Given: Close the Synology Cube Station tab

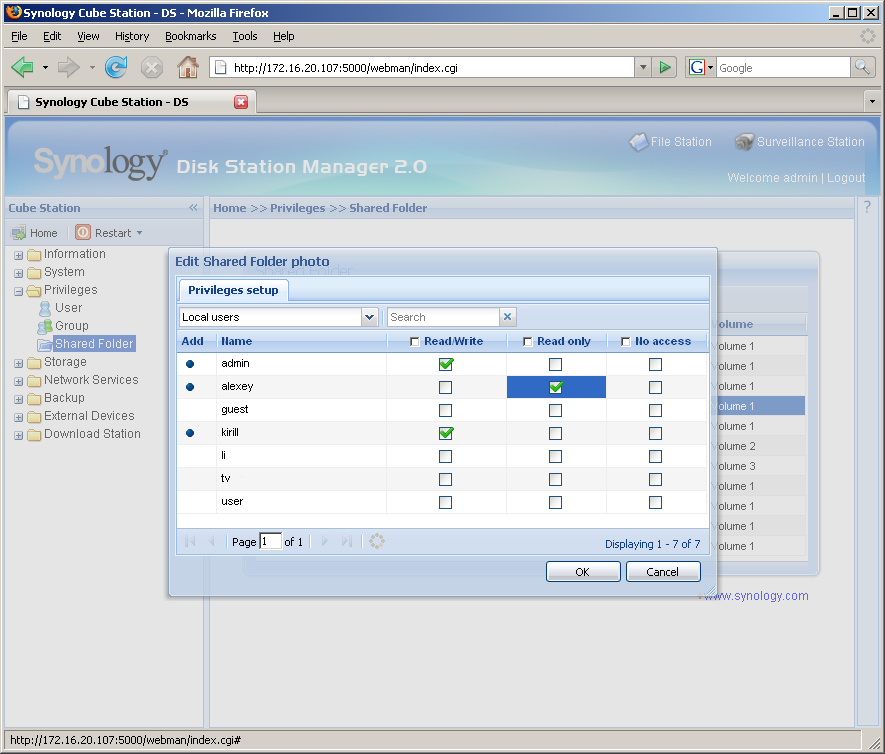Looking at the screenshot, I should [x=241, y=102].
